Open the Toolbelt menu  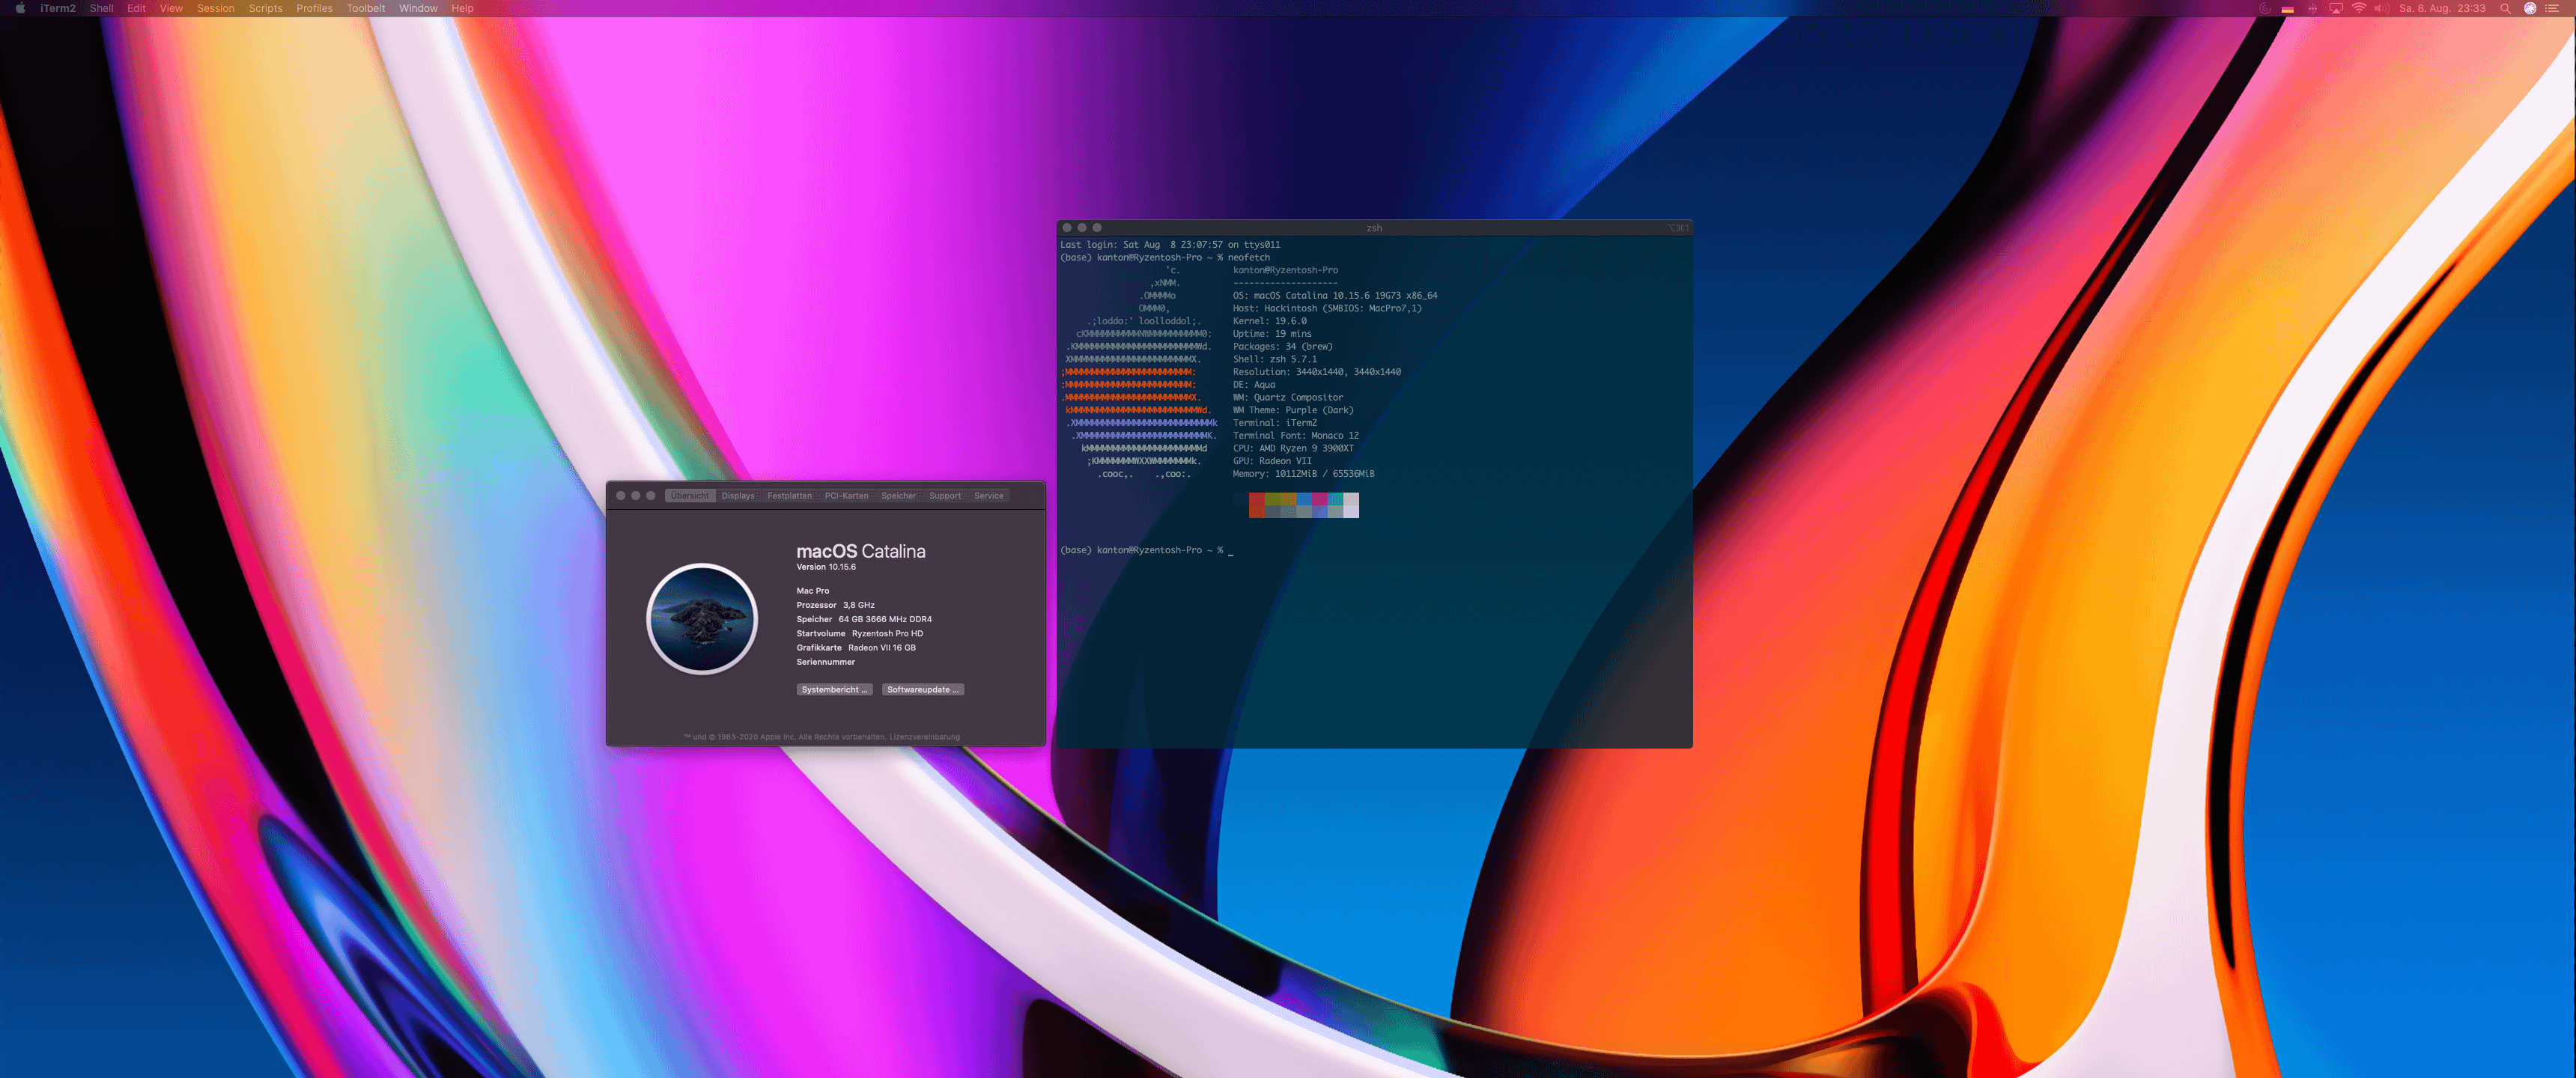click(x=365, y=8)
